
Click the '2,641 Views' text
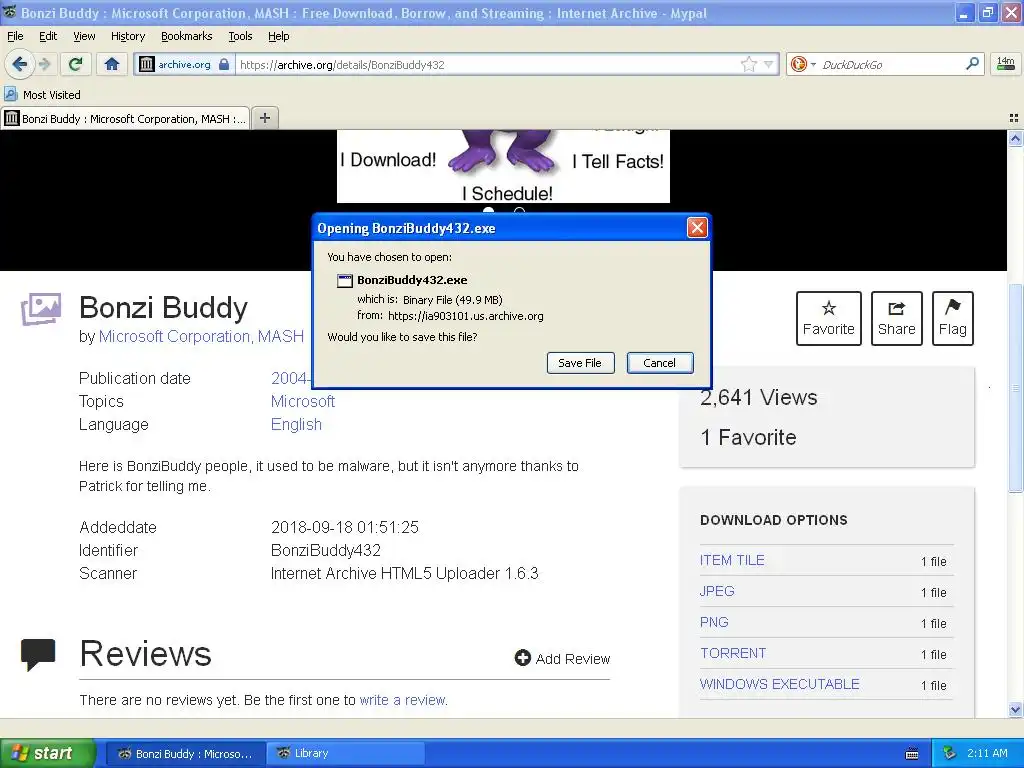point(758,397)
